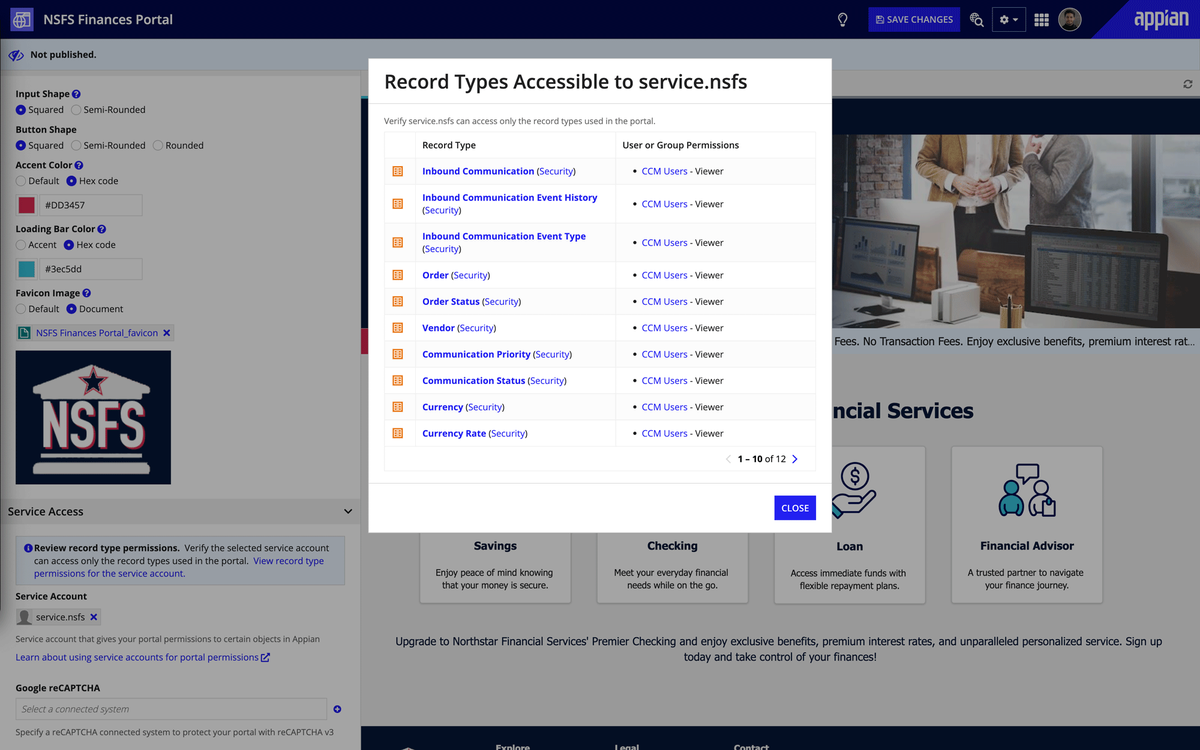Open the app grid waffle icon

click(1041, 19)
